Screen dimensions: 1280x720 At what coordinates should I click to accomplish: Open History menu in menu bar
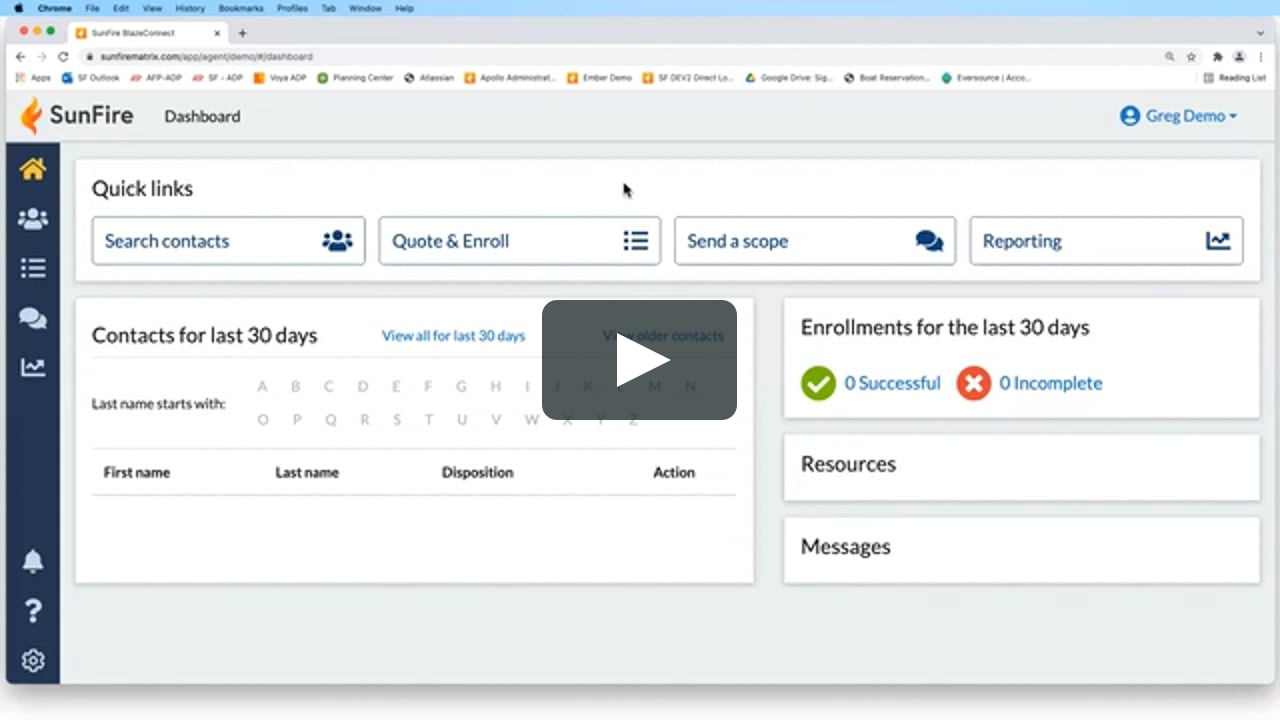[x=190, y=8]
